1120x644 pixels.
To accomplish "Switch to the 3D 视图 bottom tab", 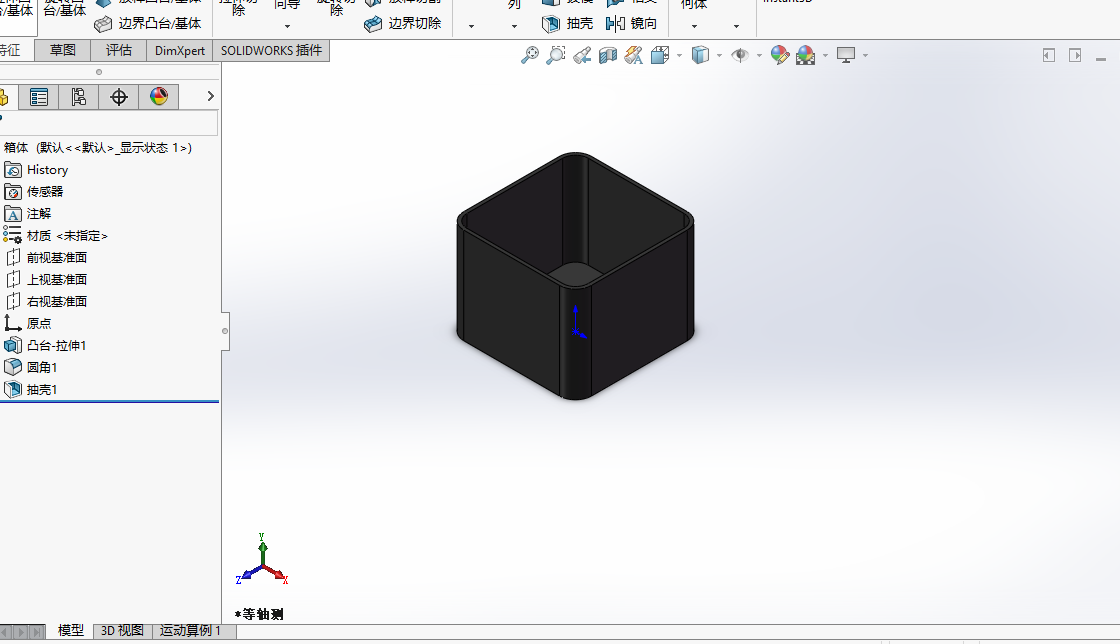I will pyautogui.click(x=122, y=631).
